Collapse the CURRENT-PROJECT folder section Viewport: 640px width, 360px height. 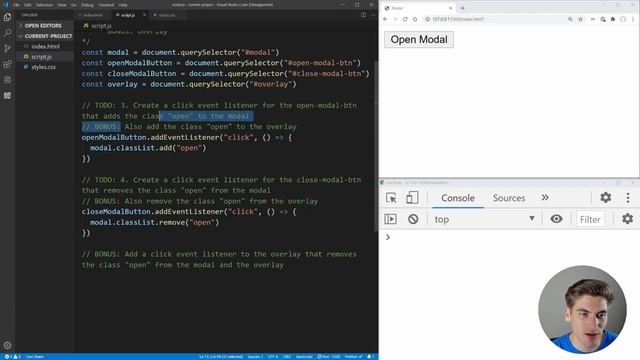click(44, 36)
